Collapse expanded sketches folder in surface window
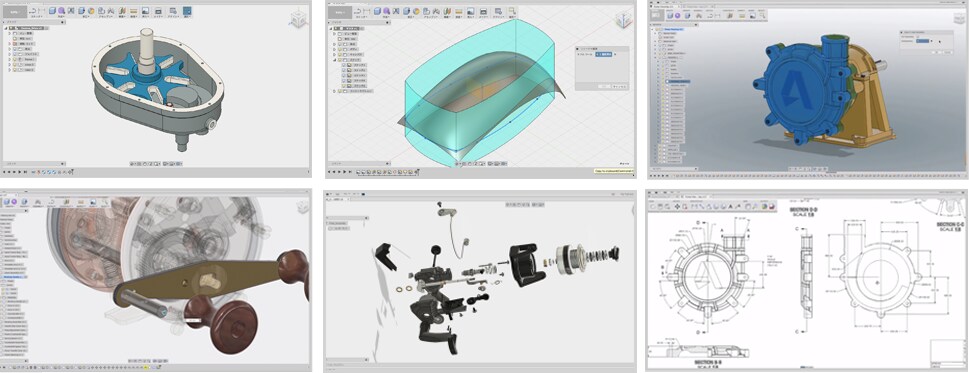The width and height of the screenshot is (969, 373). (x=334, y=60)
